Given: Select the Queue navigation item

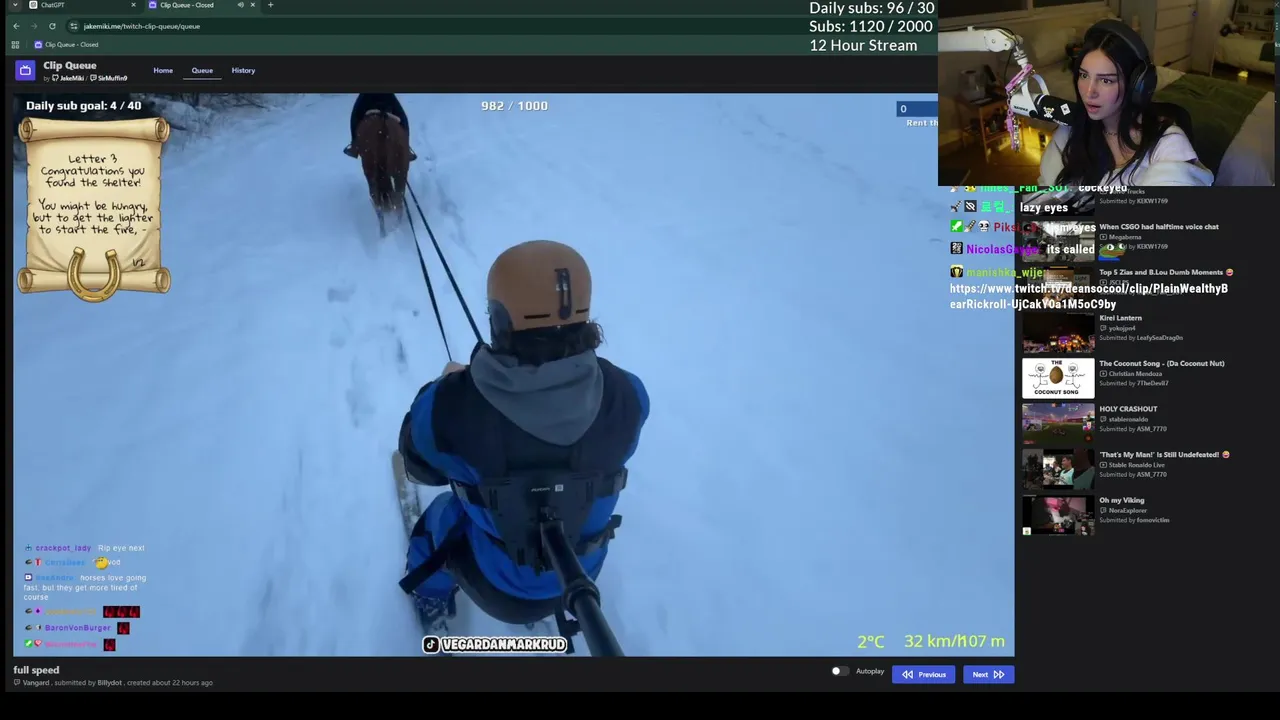Looking at the screenshot, I should (202, 70).
